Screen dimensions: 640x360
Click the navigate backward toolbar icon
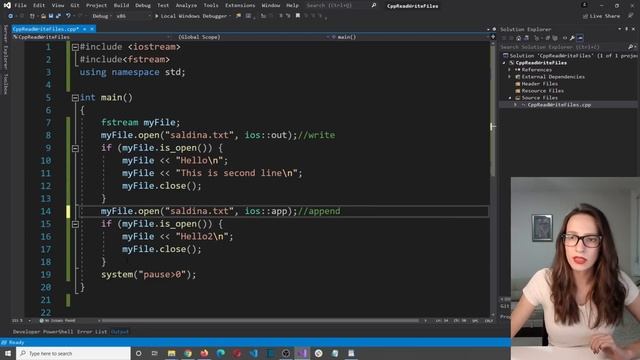click(x=11, y=16)
